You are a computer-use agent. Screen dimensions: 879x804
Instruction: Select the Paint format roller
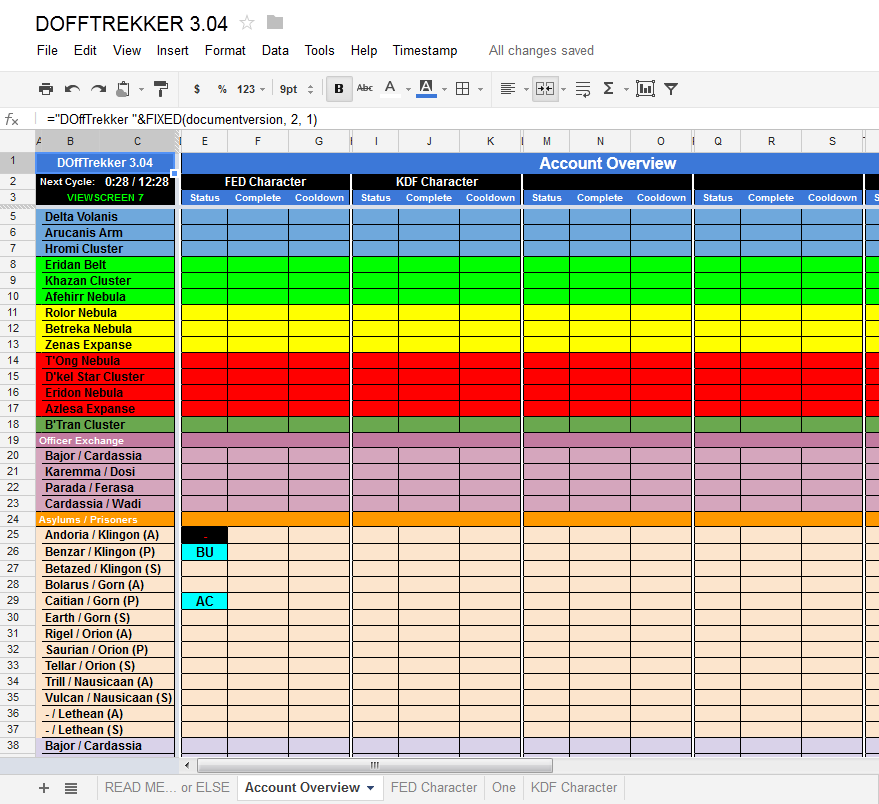click(161, 89)
